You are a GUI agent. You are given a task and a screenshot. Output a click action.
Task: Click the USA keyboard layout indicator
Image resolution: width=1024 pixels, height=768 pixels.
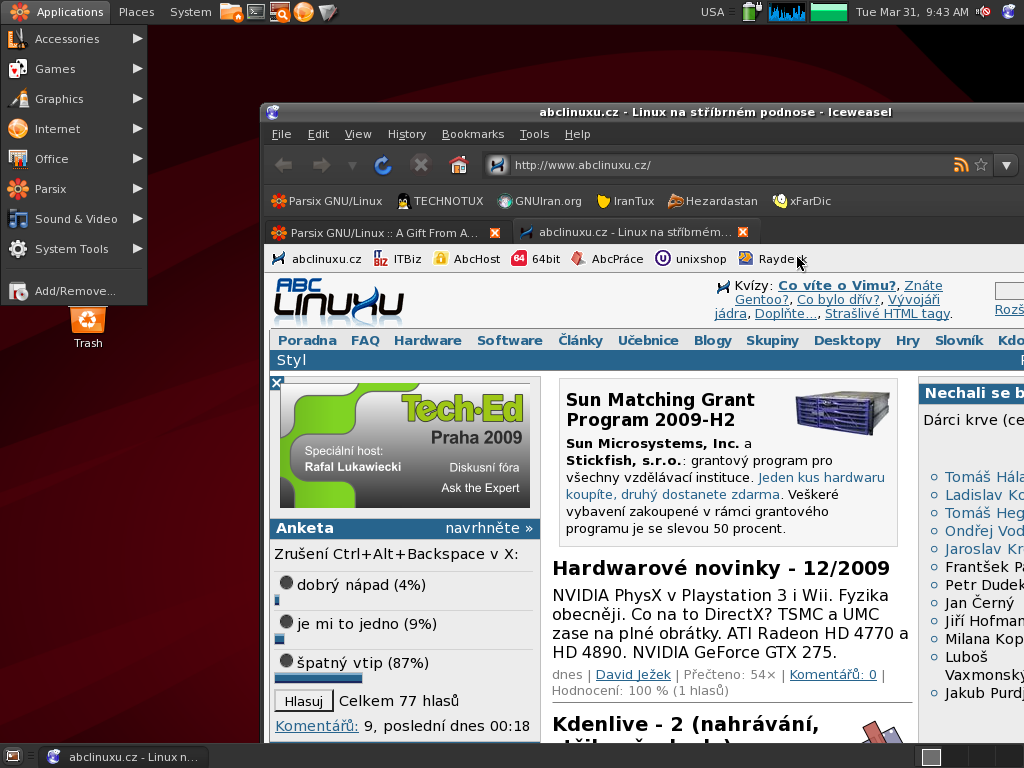pyautogui.click(x=712, y=12)
